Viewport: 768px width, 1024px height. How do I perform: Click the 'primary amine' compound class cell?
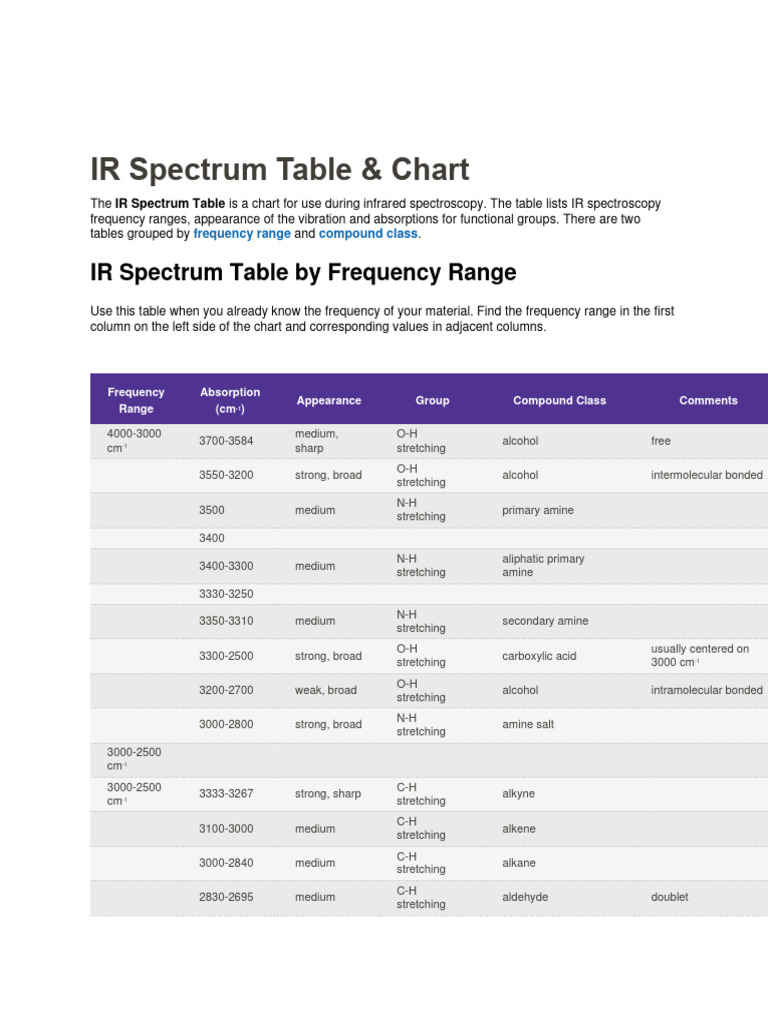click(538, 510)
